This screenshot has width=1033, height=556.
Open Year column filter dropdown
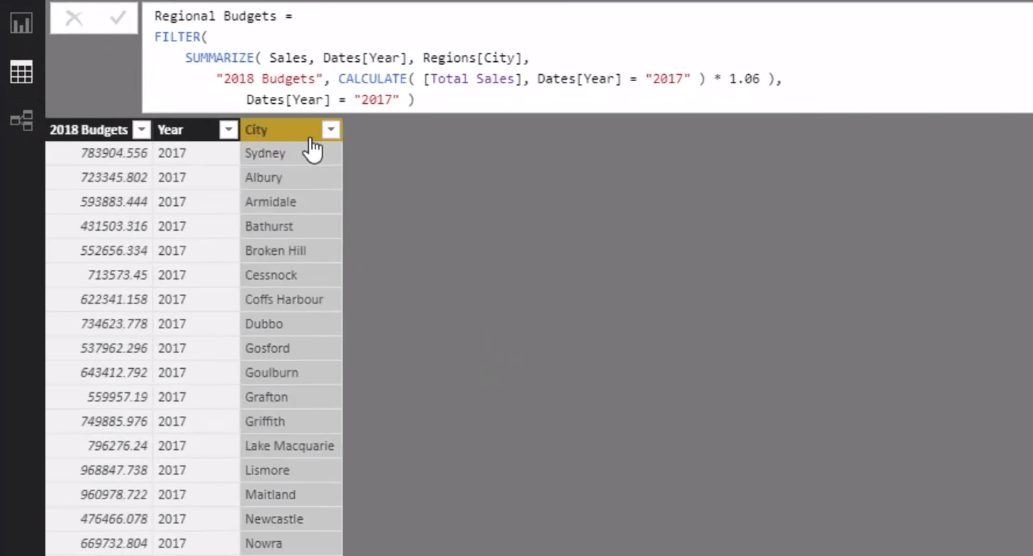point(228,130)
